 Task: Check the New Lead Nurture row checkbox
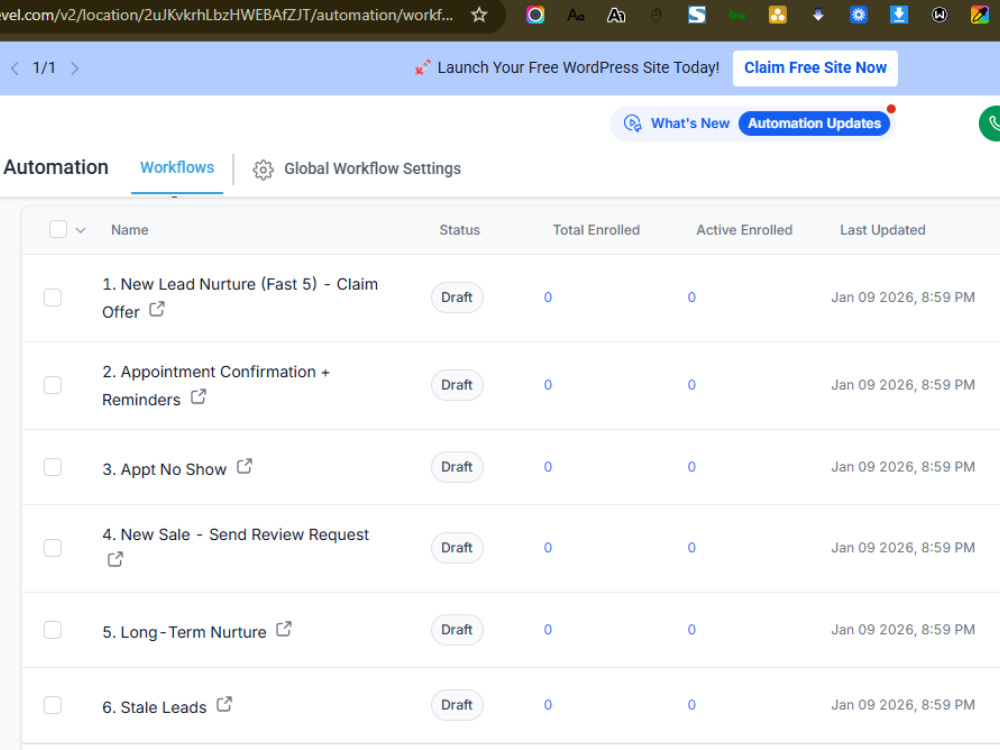53,297
